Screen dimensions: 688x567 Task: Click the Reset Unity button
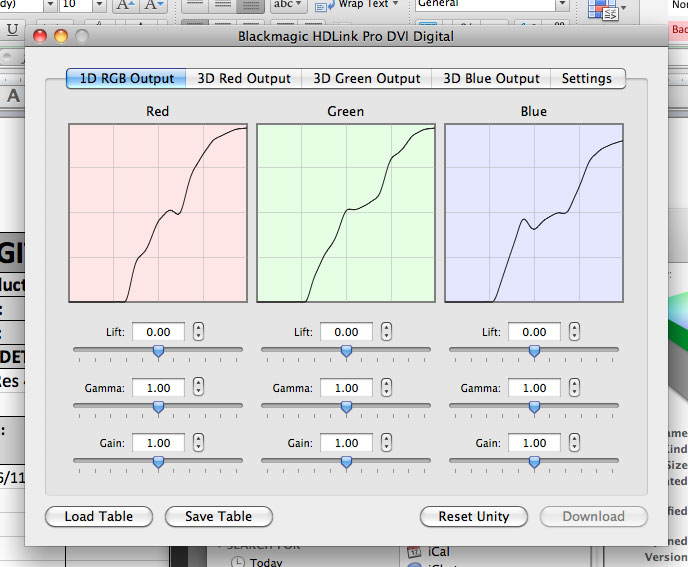pyautogui.click(x=473, y=517)
